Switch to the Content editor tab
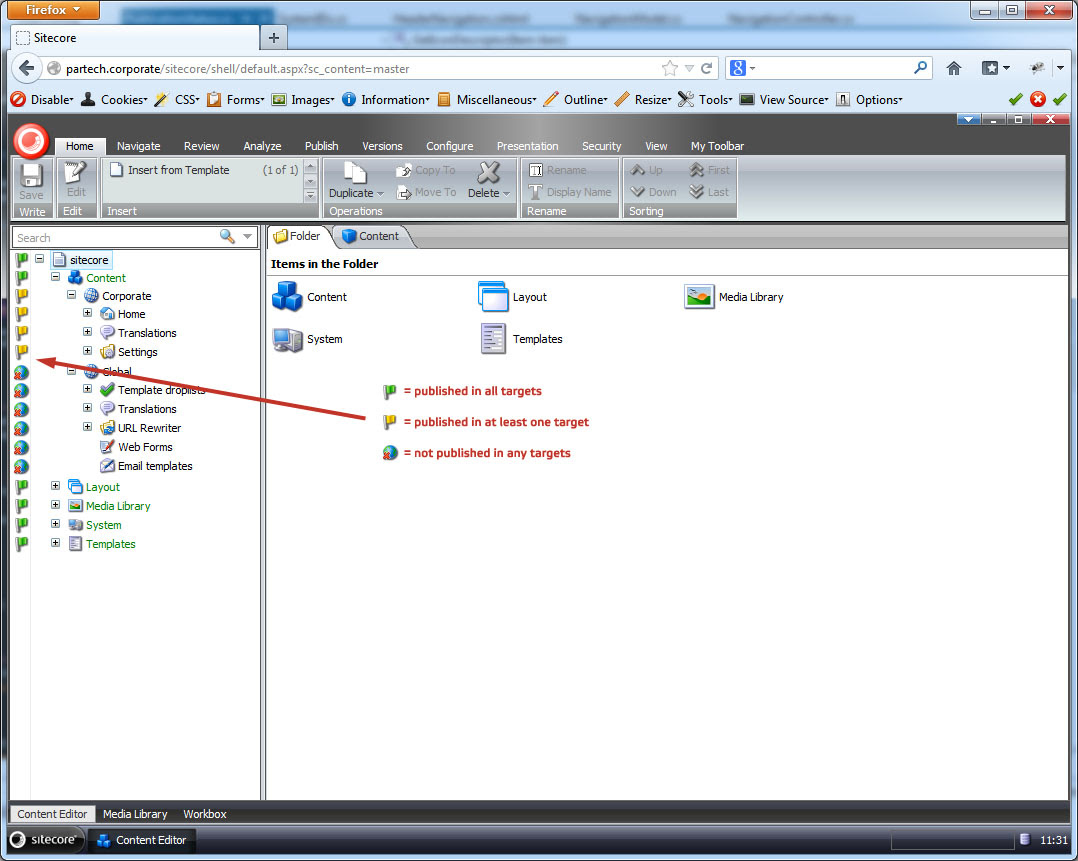The image size is (1078, 861). (371, 236)
